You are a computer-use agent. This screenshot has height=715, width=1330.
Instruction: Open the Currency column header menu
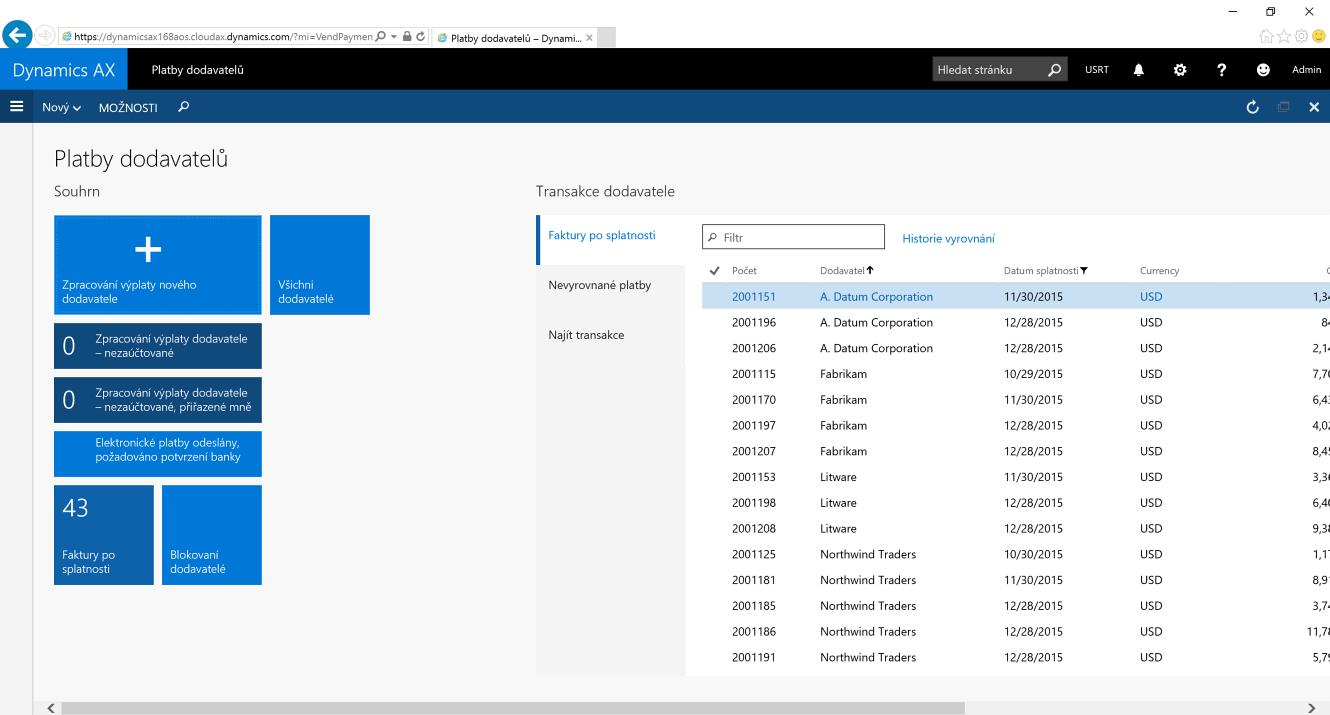point(1159,271)
